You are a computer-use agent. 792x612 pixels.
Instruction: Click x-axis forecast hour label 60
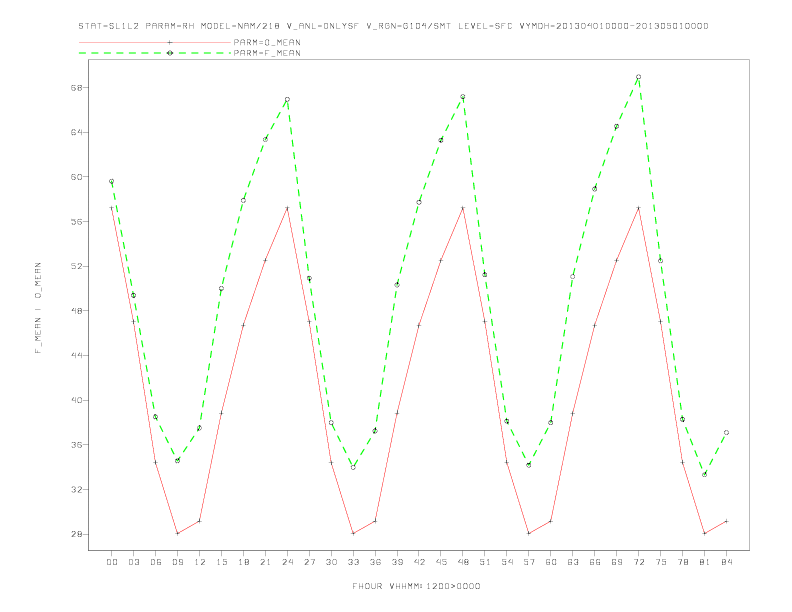pos(551,562)
